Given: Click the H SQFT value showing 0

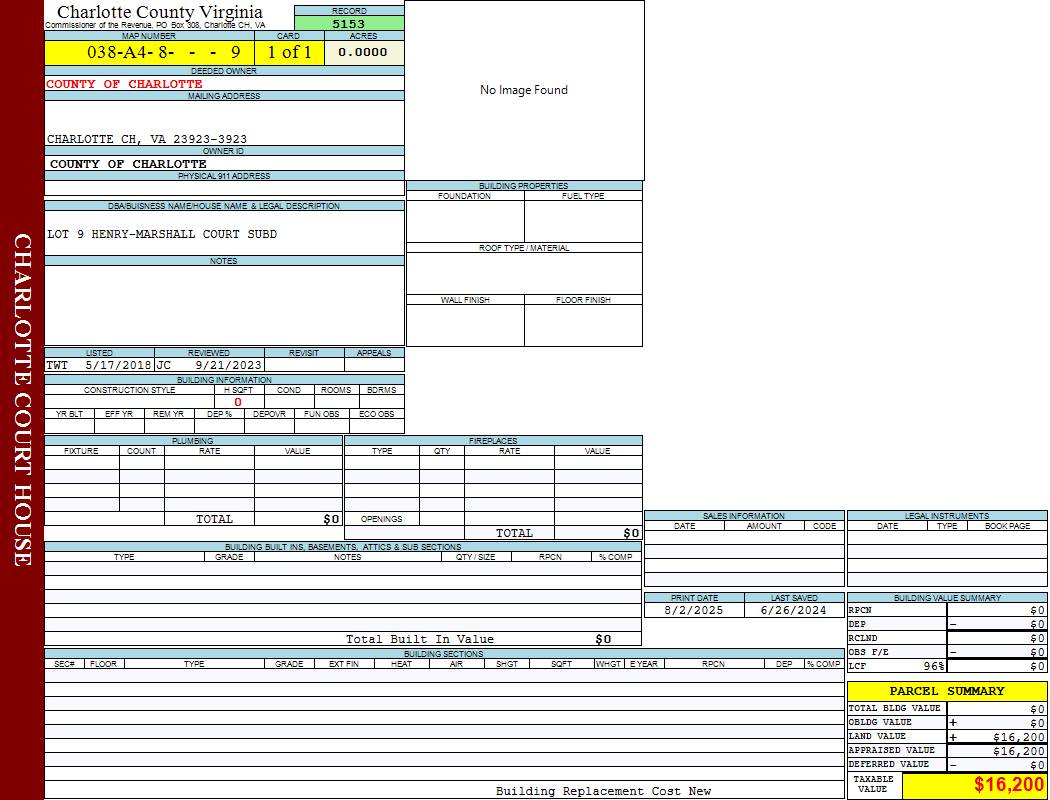Looking at the screenshot, I should [x=238, y=401].
